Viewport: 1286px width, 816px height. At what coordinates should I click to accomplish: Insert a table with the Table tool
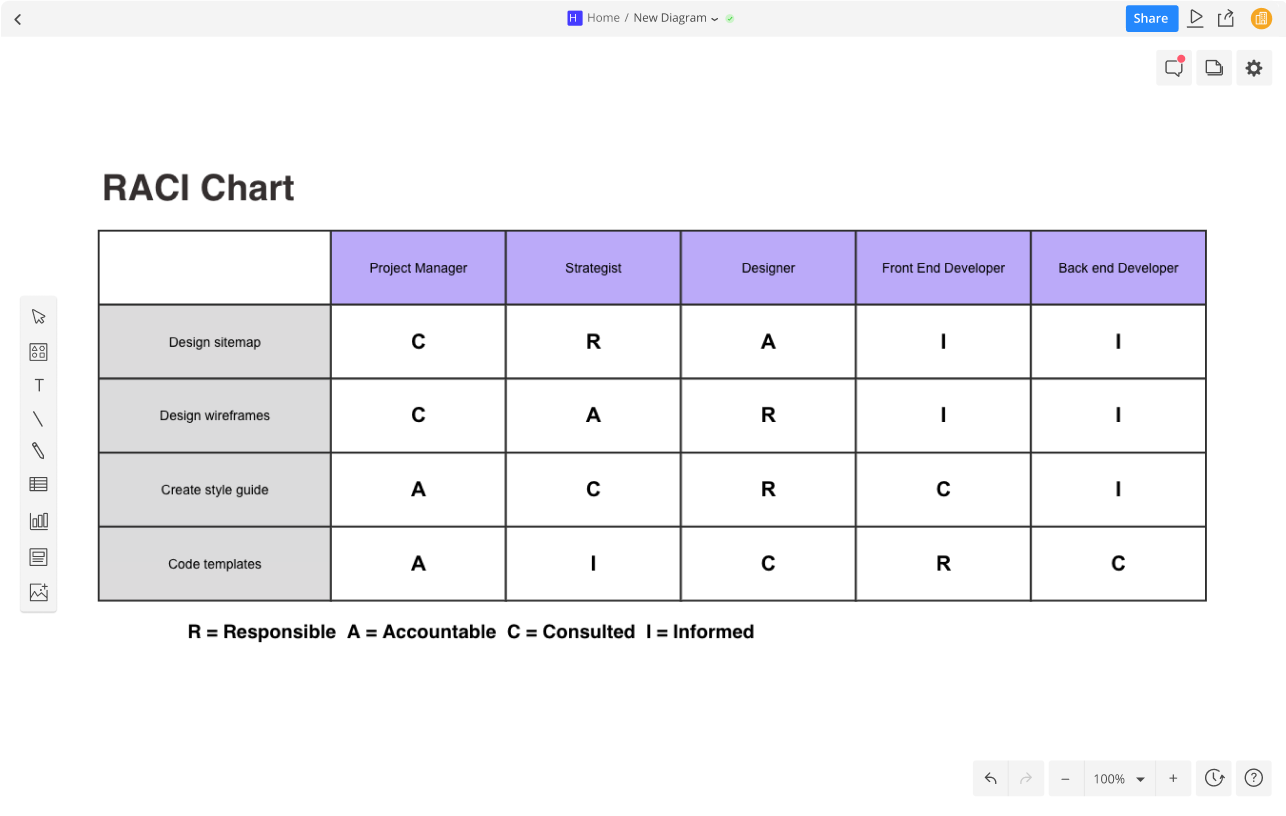tap(38, 484)
